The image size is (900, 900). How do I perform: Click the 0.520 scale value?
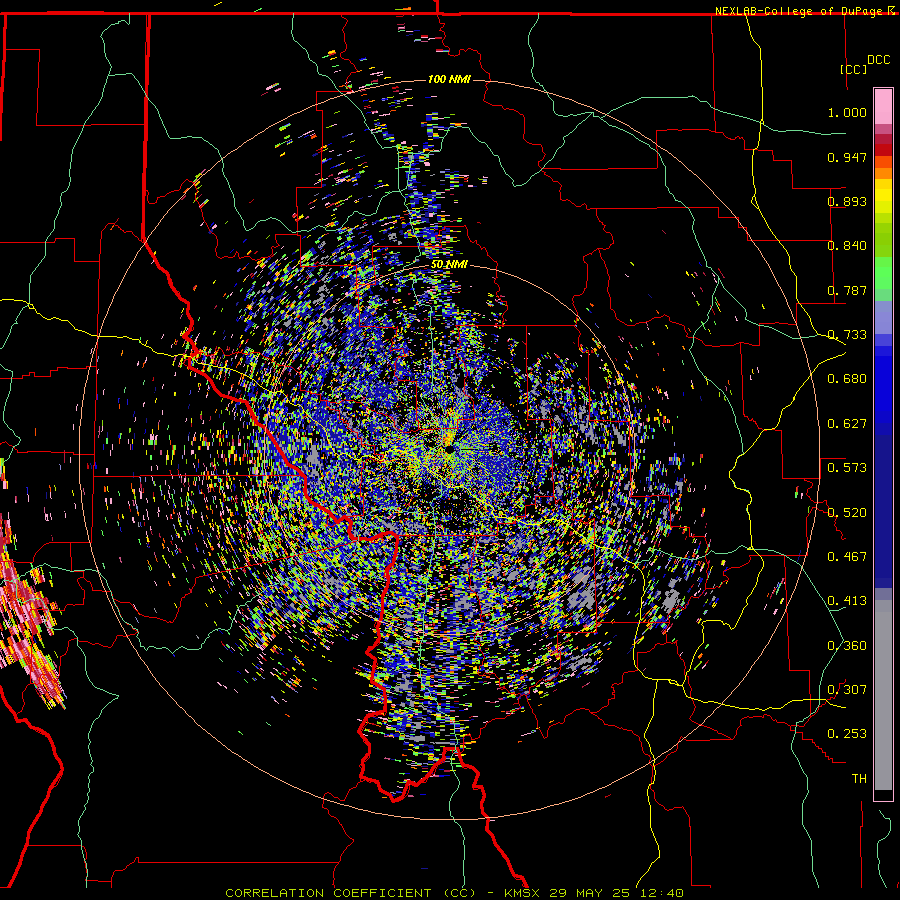click(847, 513)
